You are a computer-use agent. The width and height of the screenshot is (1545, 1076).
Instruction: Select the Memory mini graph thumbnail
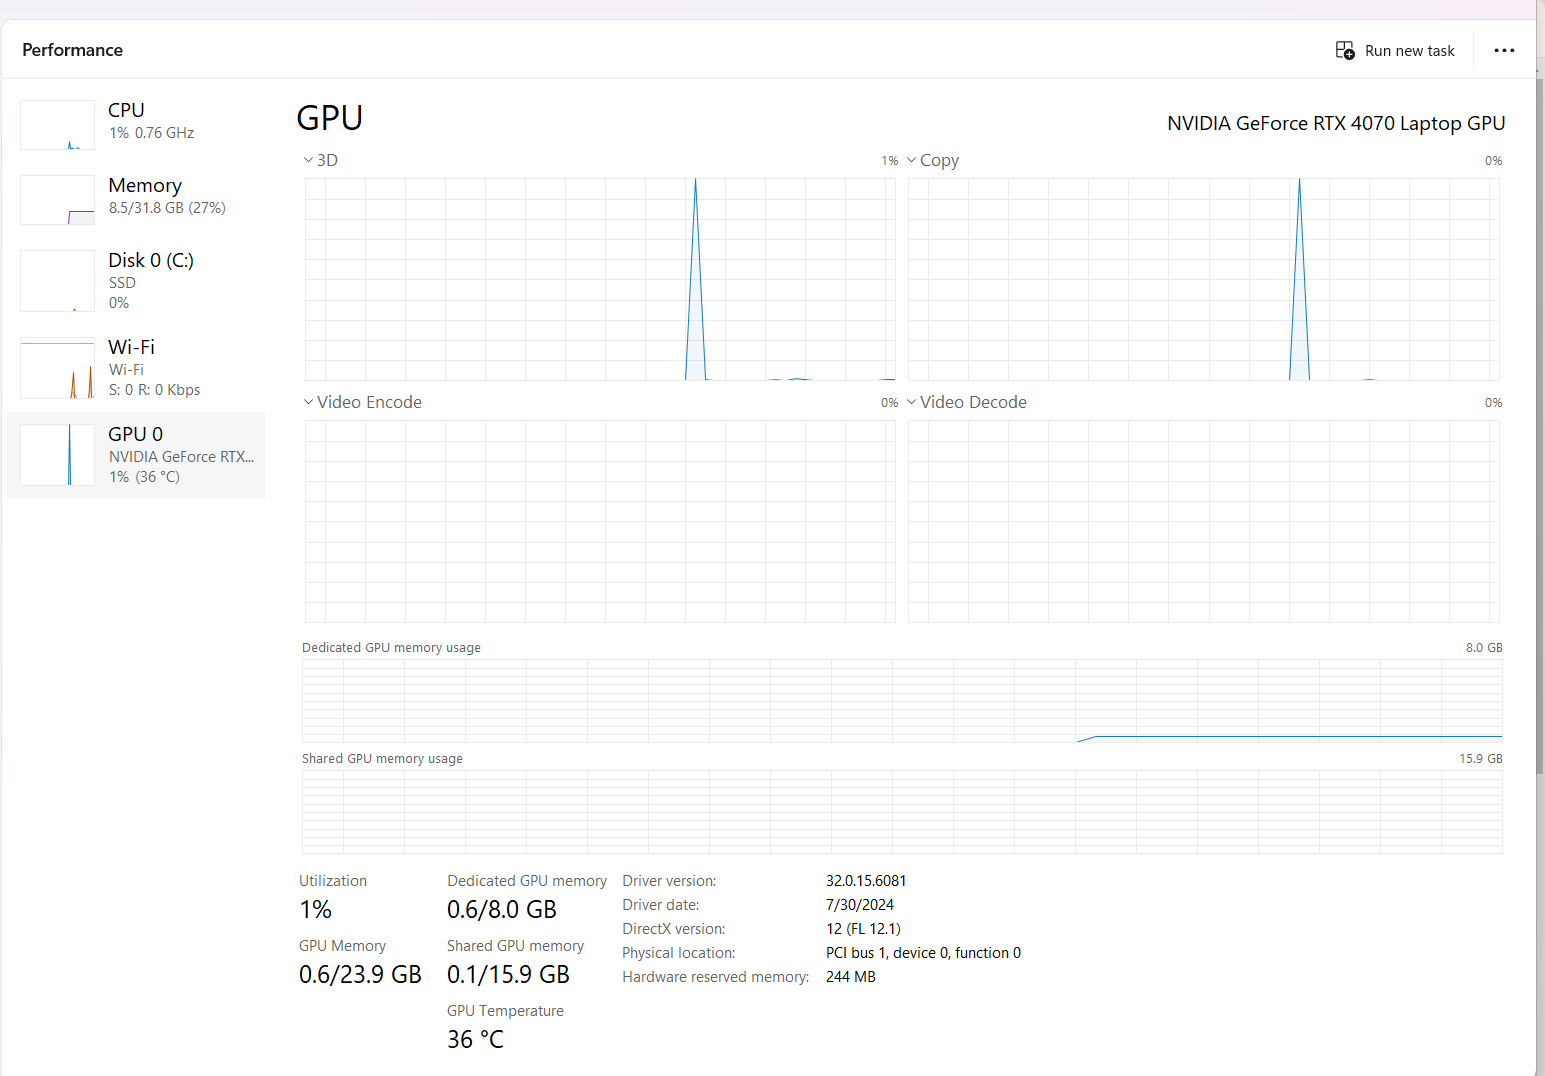(57, 200)
